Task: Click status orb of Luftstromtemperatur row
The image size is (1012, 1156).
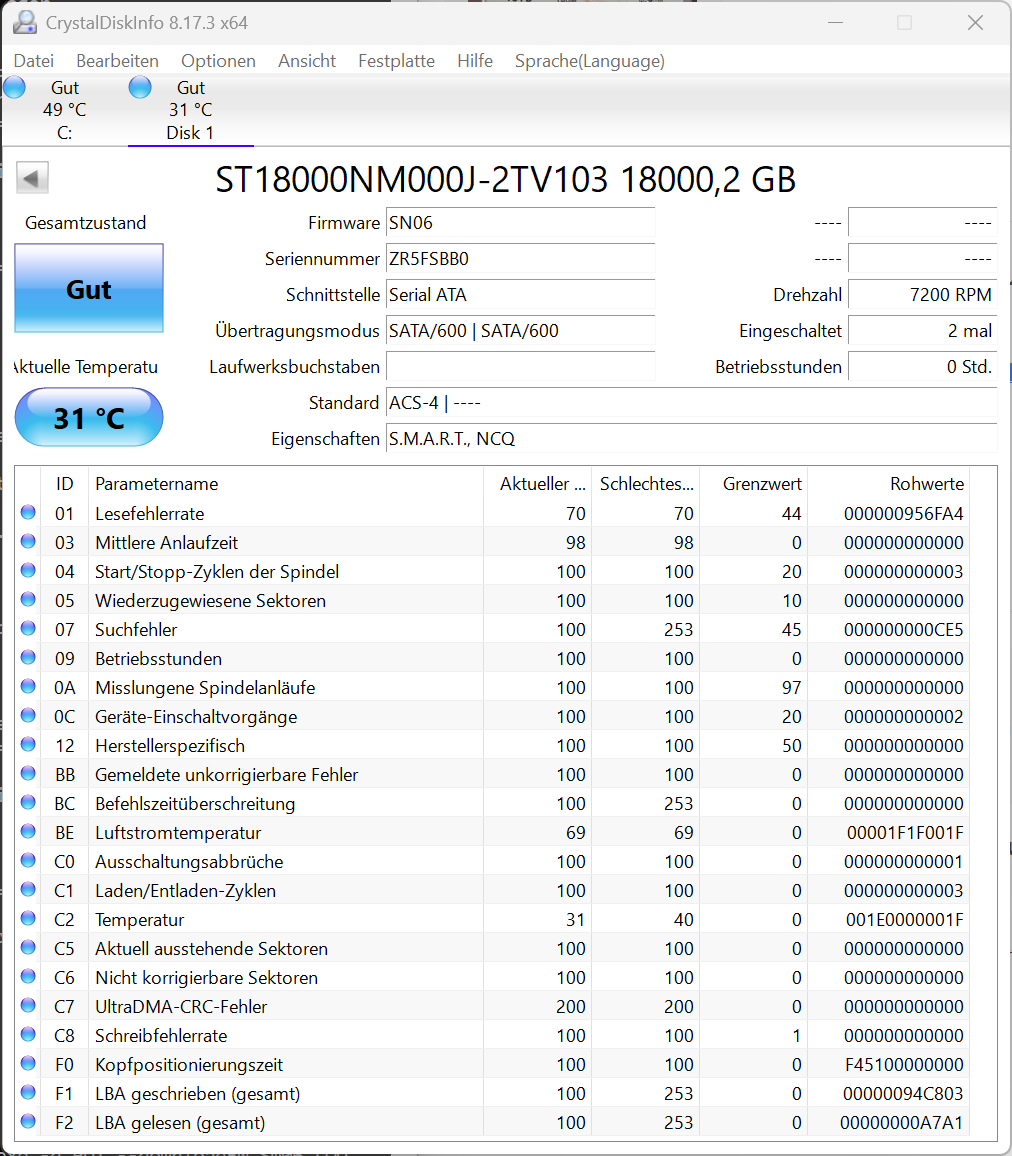Action: point(28,831)
